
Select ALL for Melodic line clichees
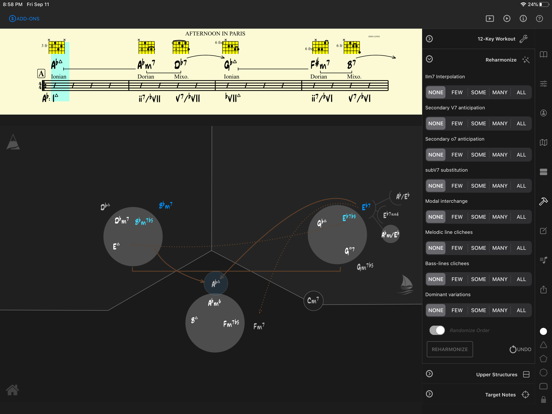tap(521, 248)
